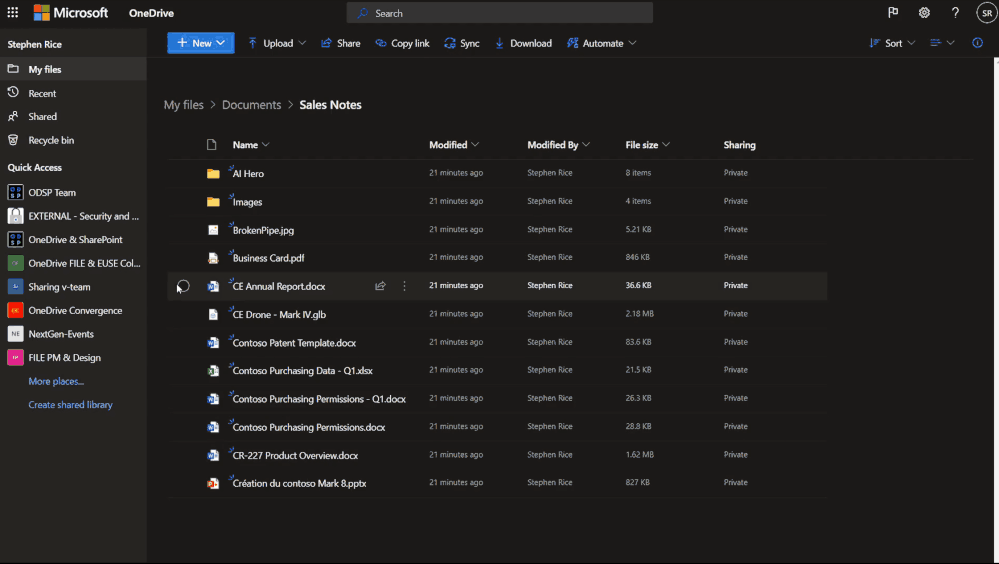Open more actions for CE Annual Report.docx
The height and width of the screenshot is (564, 999).
pyautogui.click(x=404, y=286)
